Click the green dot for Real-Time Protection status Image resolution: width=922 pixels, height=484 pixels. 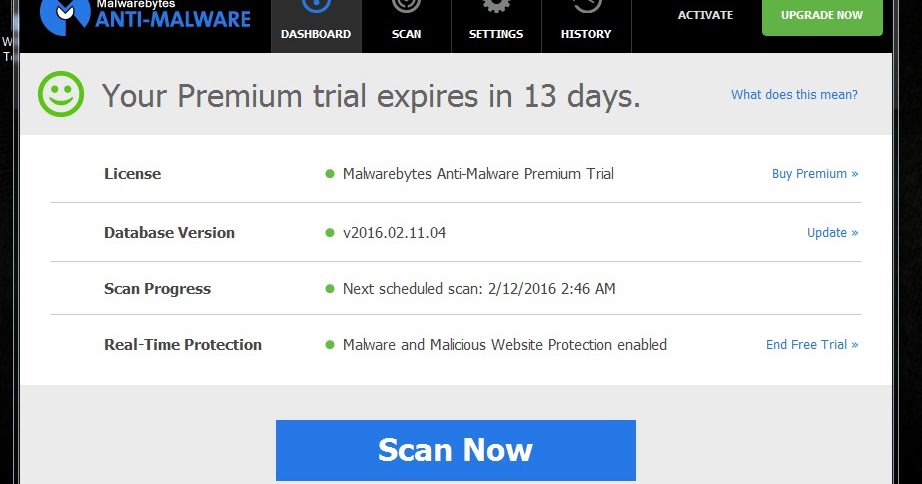tap(330, 345)
